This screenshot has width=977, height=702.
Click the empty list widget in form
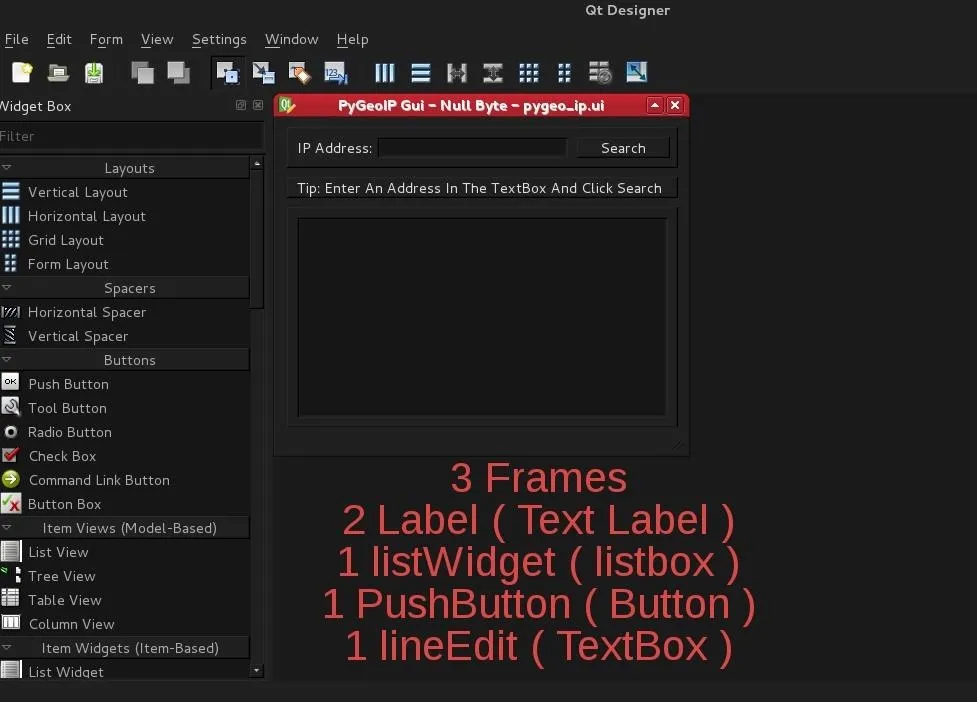[x=482, y=316]
